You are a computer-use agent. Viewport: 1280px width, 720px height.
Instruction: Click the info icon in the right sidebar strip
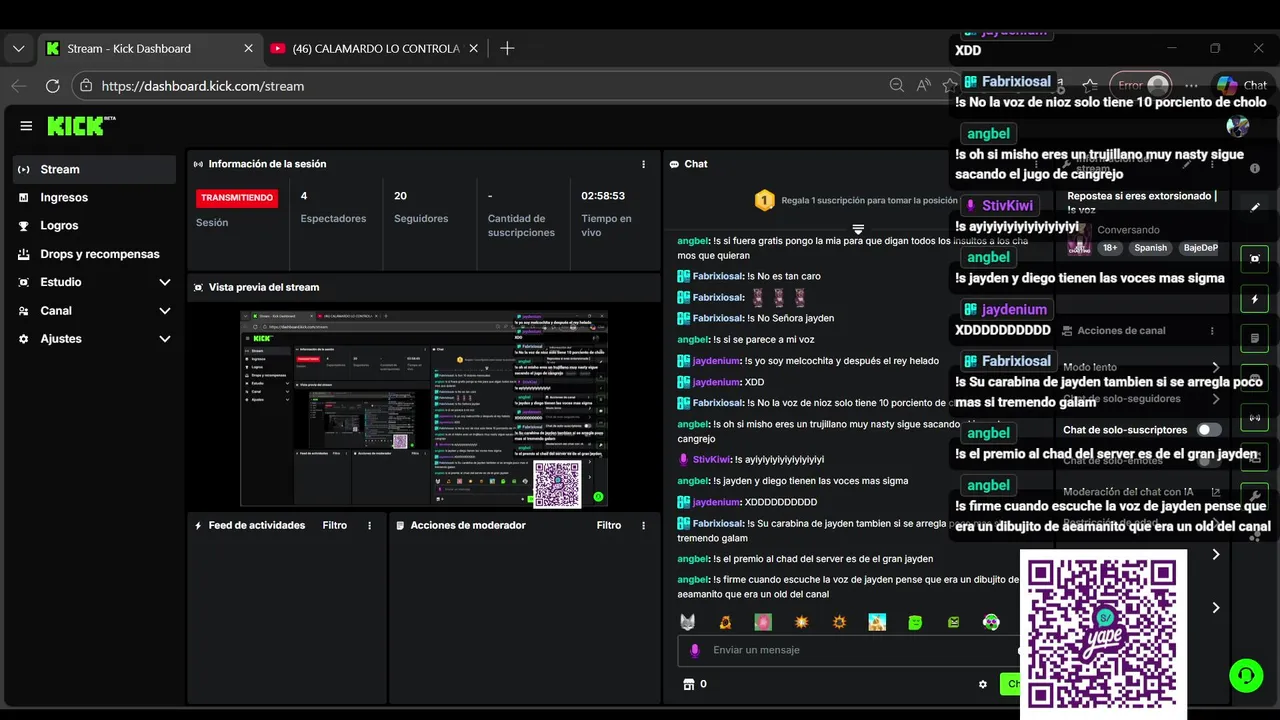1255,169
